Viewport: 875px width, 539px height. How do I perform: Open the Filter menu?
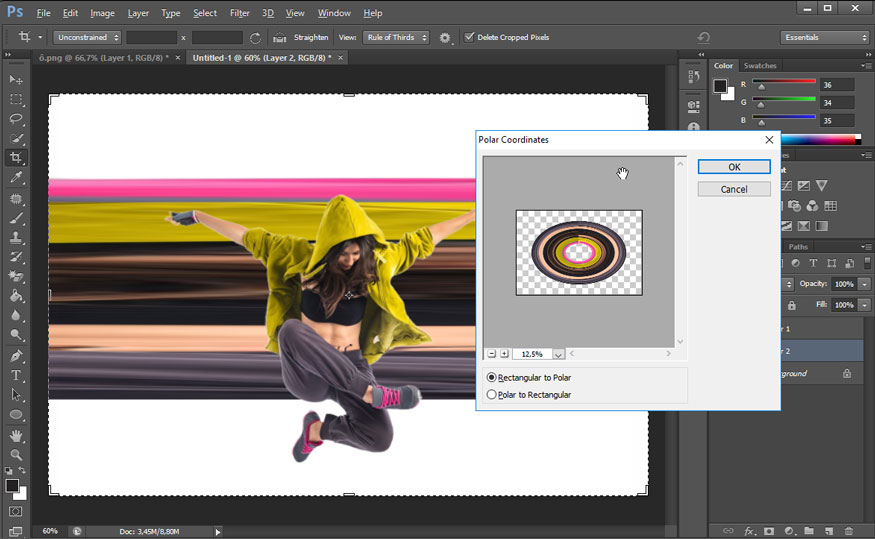click(239, 13)
